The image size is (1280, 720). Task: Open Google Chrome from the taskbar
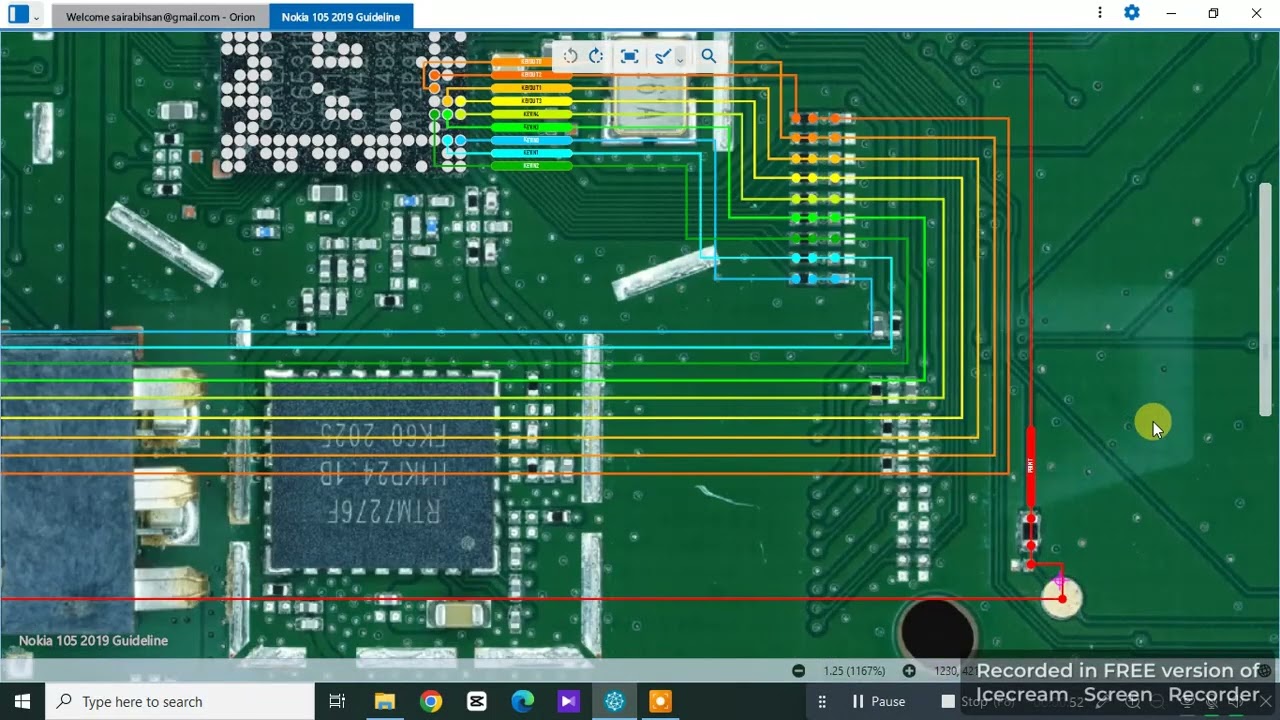(431, 701)
